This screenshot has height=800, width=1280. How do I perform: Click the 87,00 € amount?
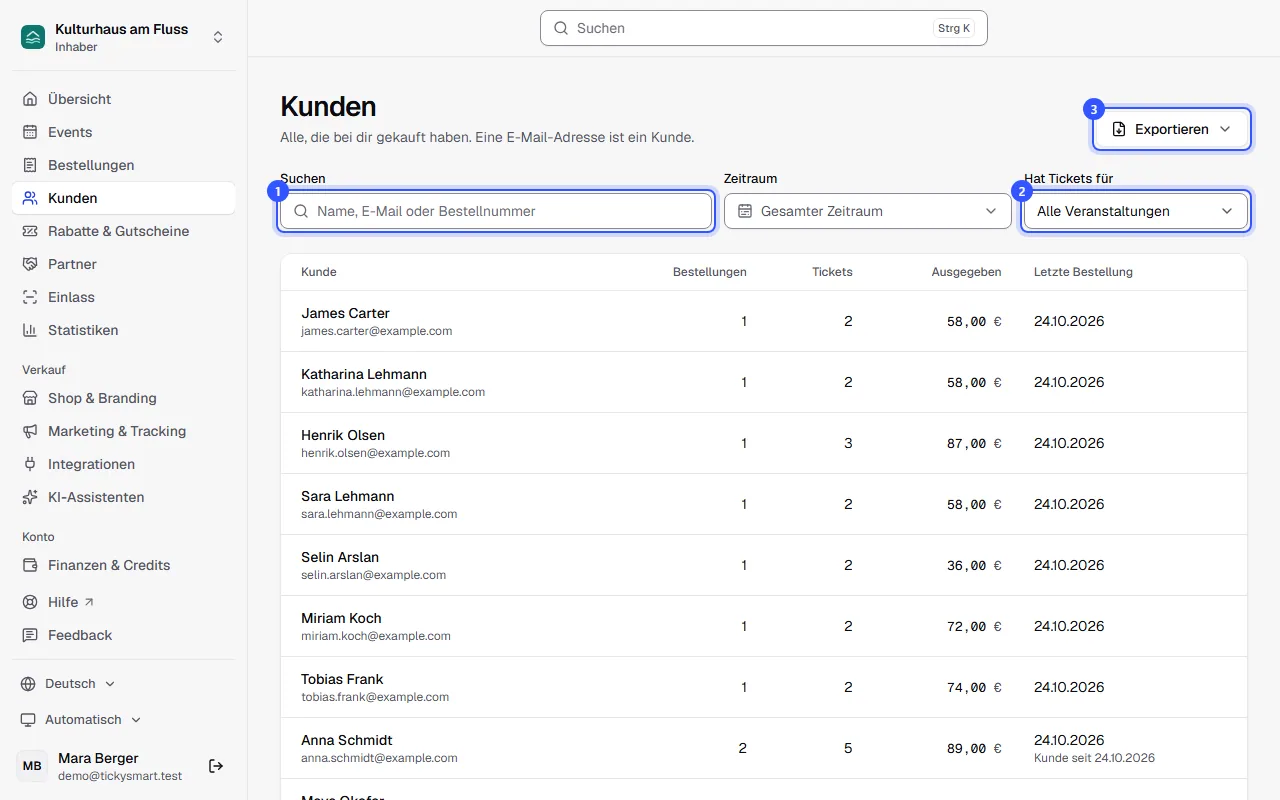click(x=974, y=443)
